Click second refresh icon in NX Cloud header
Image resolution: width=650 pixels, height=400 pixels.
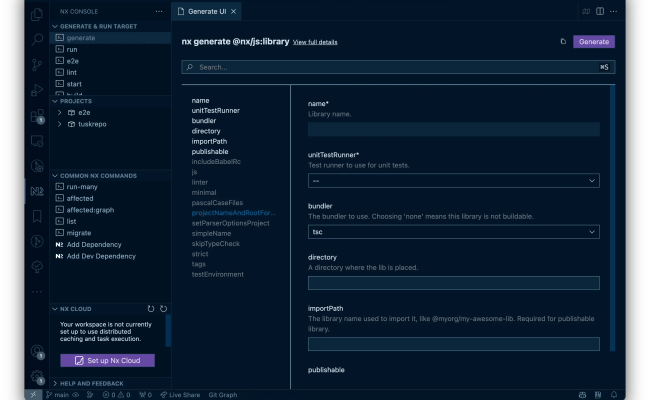[163, 309]
